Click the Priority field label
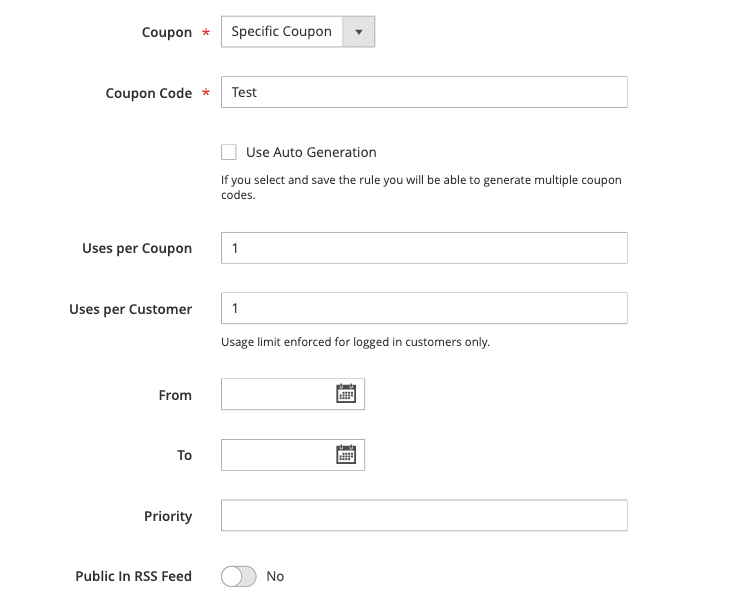Screen dimensions: 744x612 point(168,516)
